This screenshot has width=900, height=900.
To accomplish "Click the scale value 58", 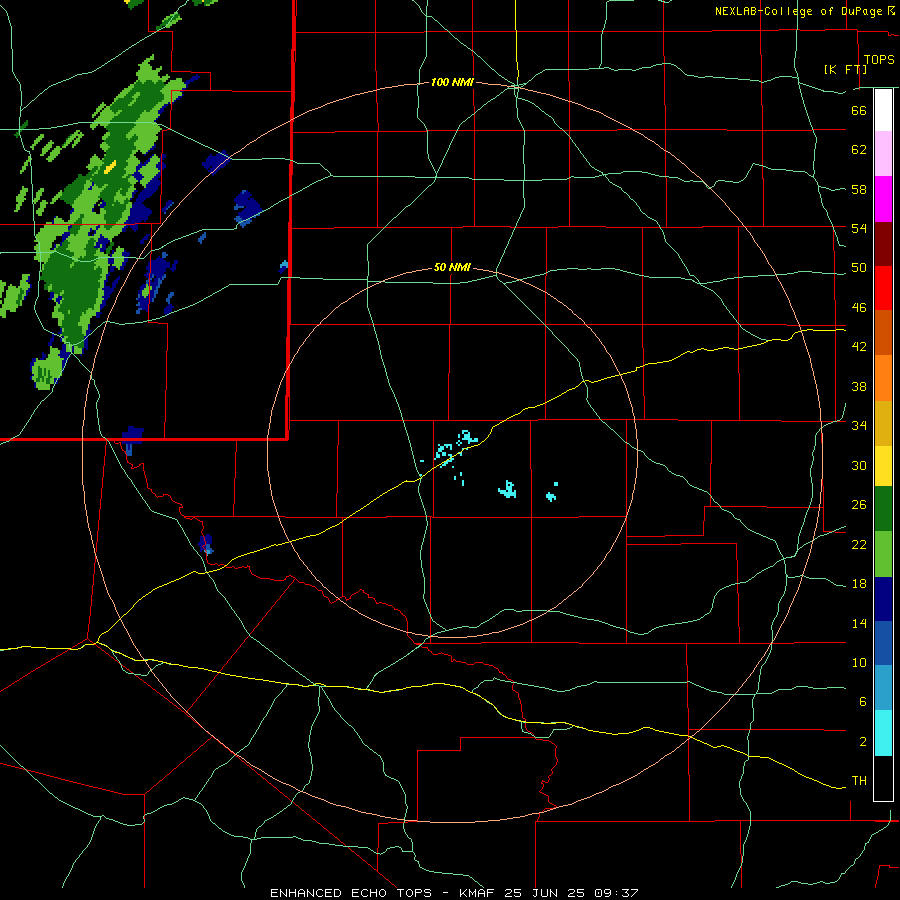I will pyautogui.click(x=859, y=189).
